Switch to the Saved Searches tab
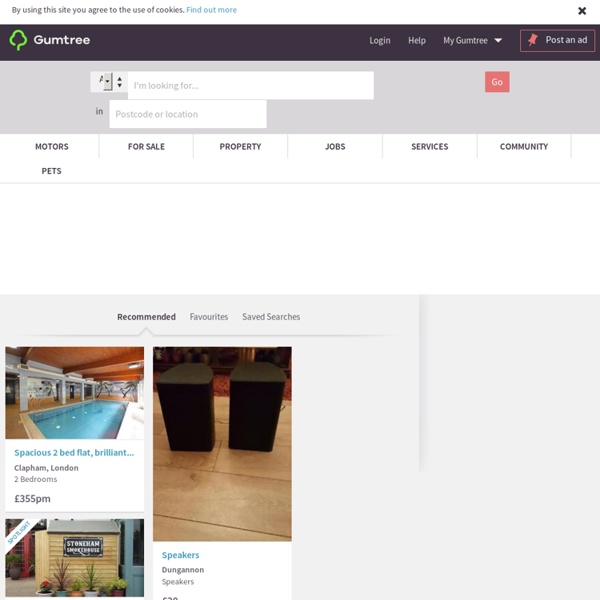This screenshot has height=600, width=600. click(271, 317)
